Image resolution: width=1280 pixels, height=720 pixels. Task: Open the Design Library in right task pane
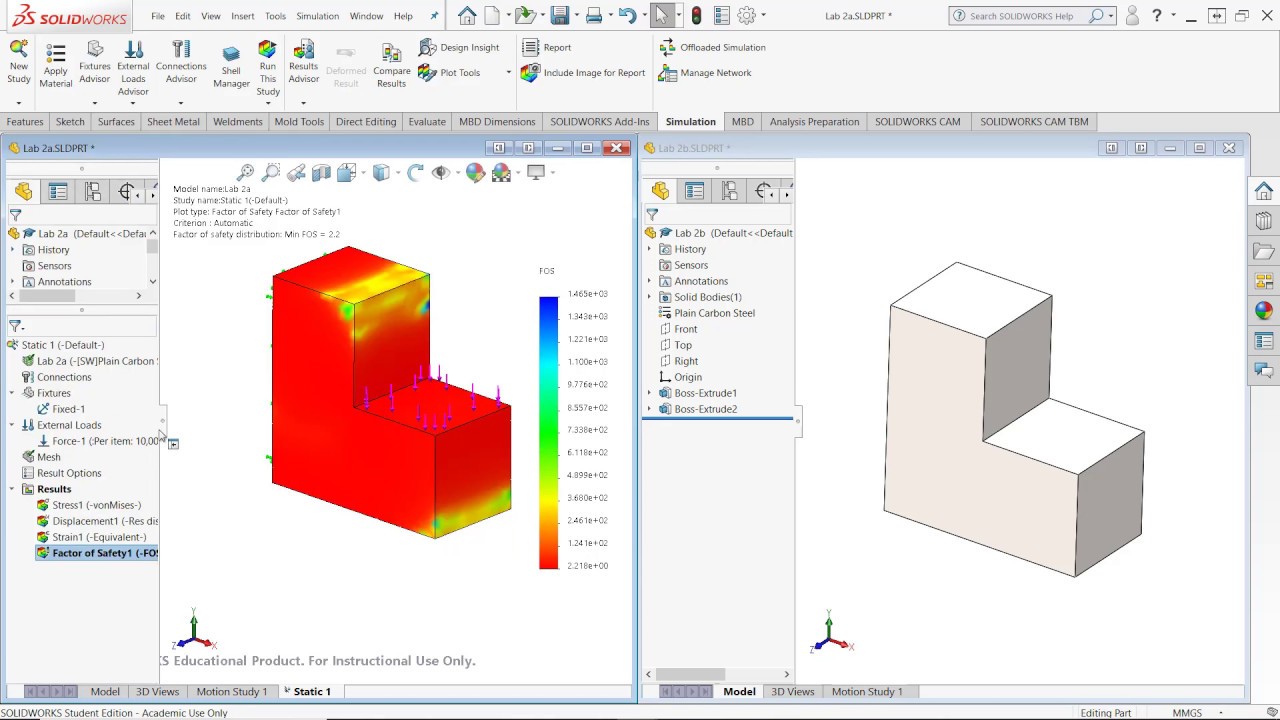click(x=1264, y=221)
